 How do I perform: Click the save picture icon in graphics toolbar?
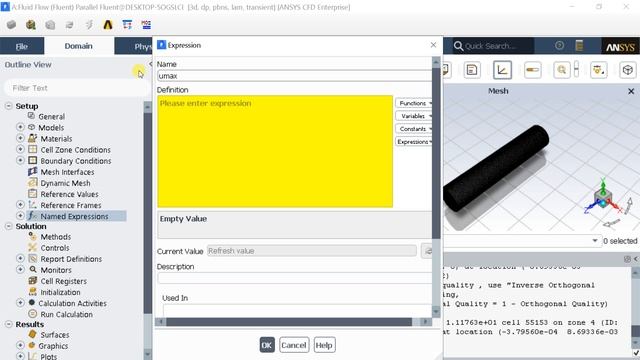(x=472, y=70)
